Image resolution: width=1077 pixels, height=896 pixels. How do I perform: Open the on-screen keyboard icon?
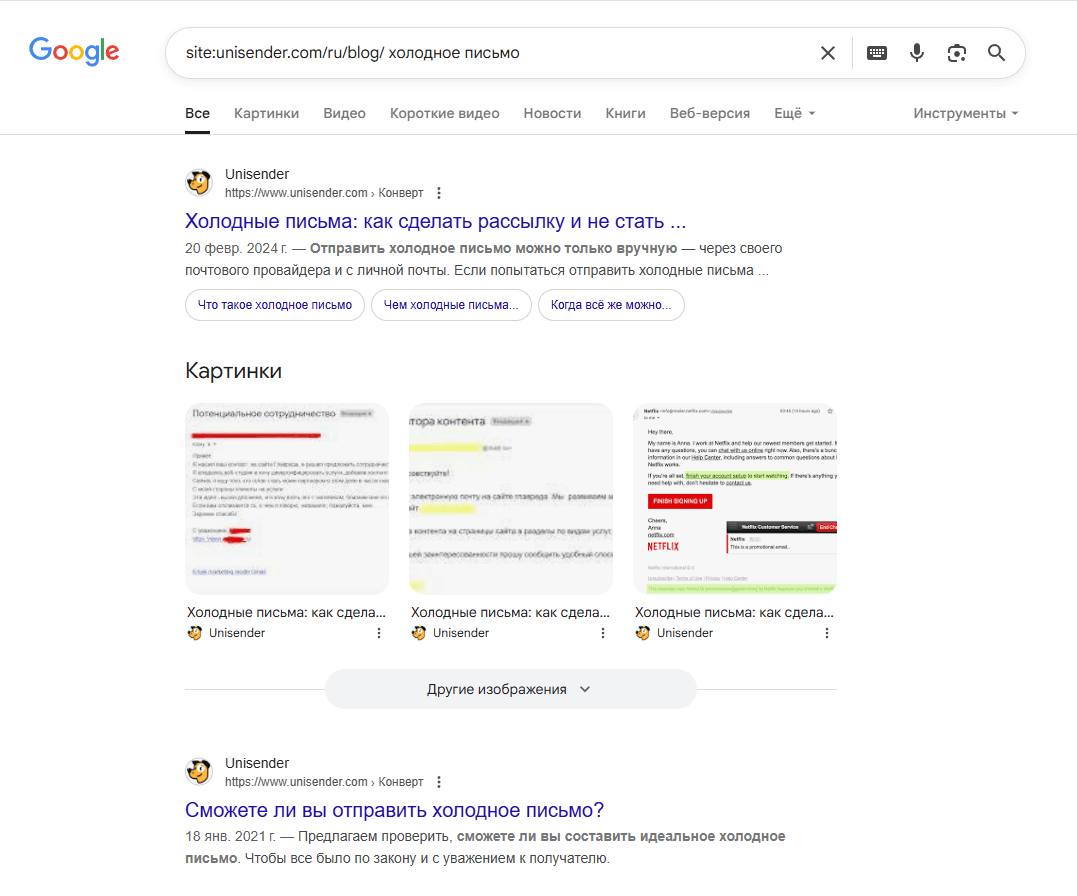pyautogui.click(x=876, y=53)
